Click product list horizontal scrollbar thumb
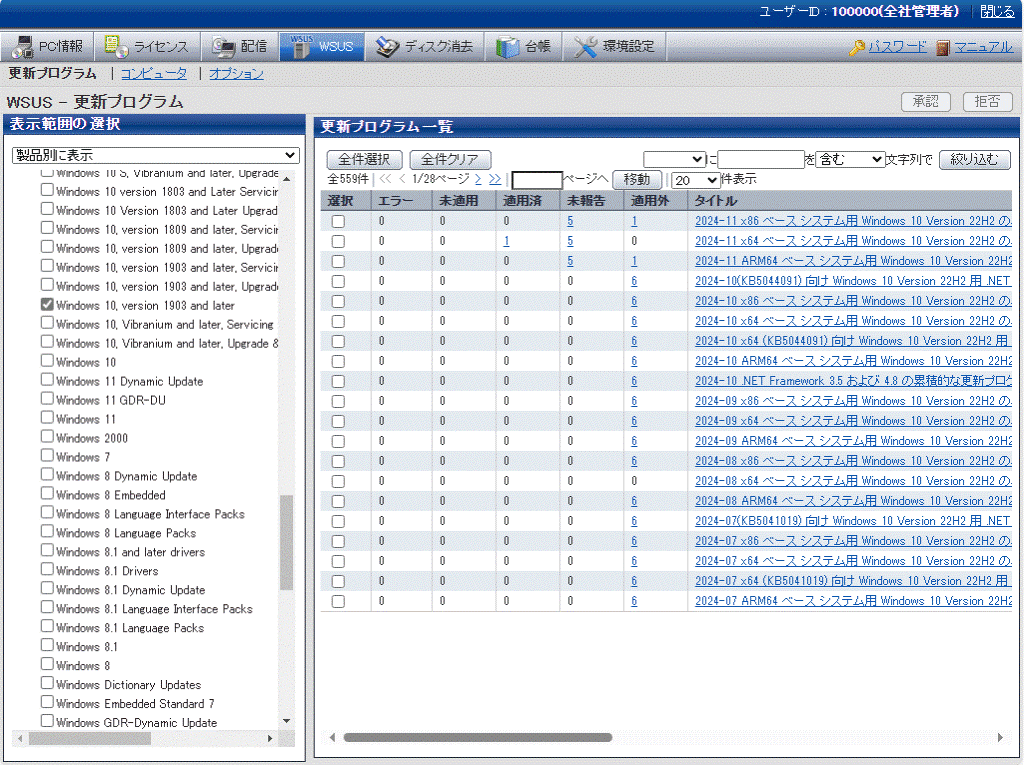This screenshot has height=765, width=1024. 89,738
